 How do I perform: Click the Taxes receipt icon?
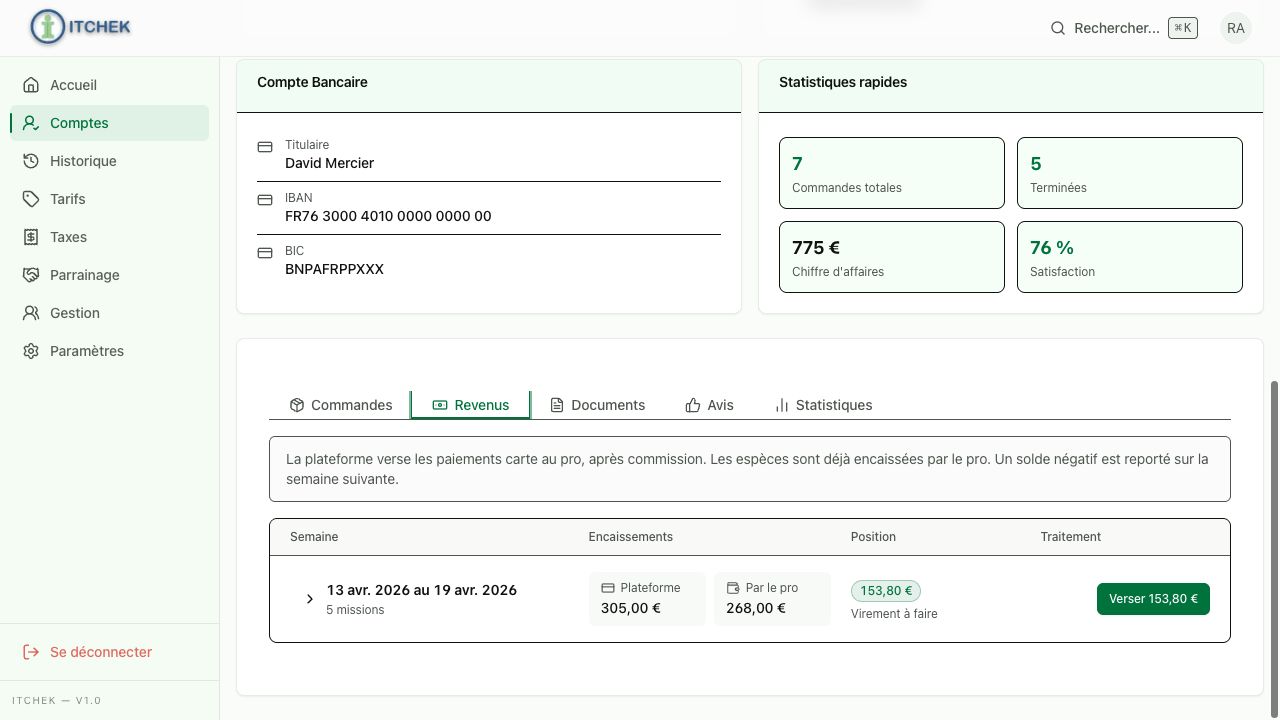[31, 237]
